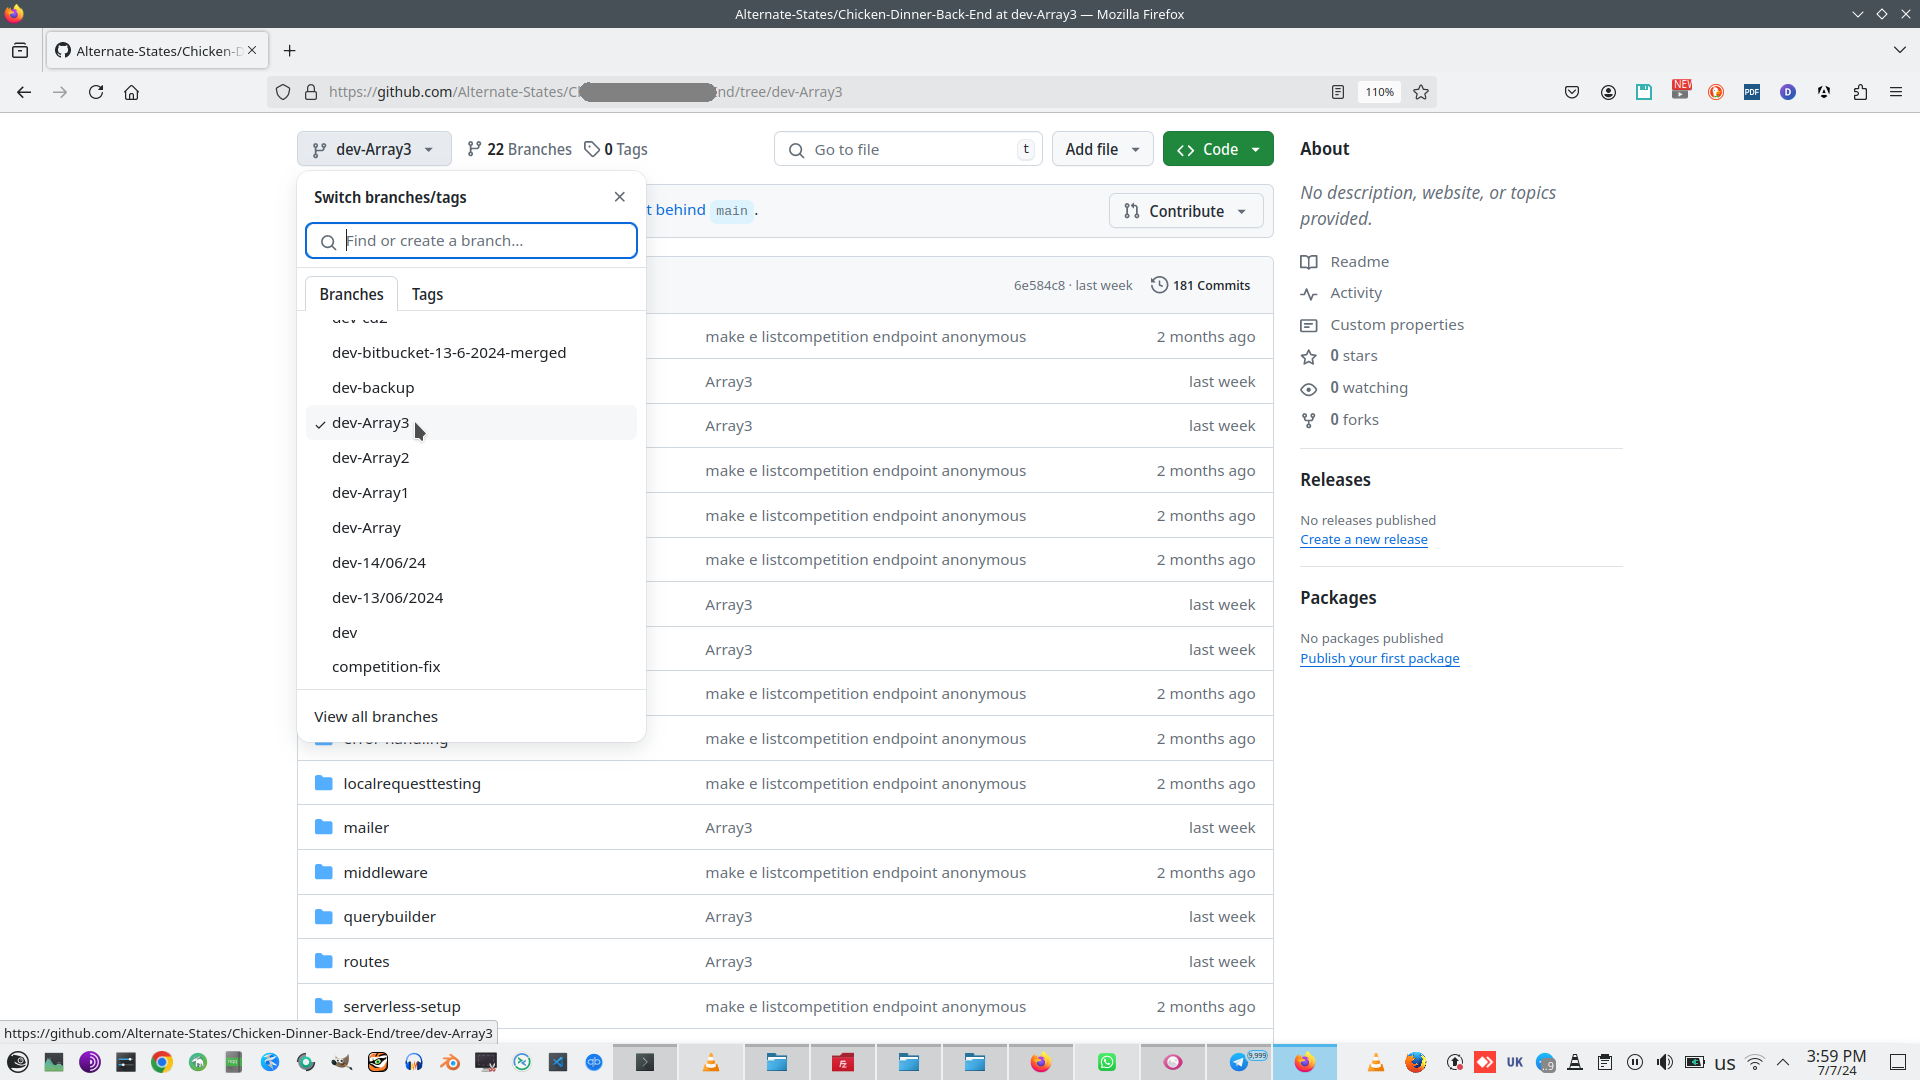Viewport: 1920px width, 1080px height.
Task: Star the repository
Action: 1310,357
